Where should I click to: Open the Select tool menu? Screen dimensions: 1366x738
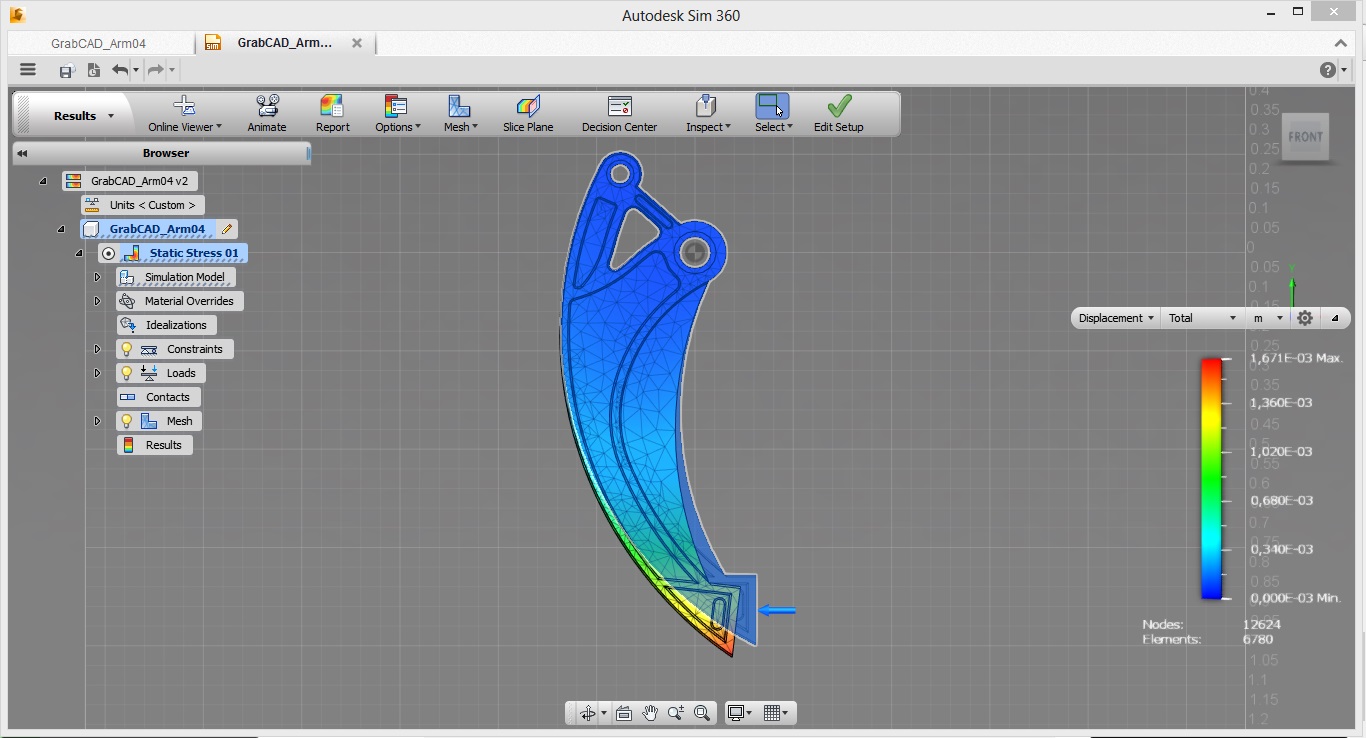click(x=773, y=114)
